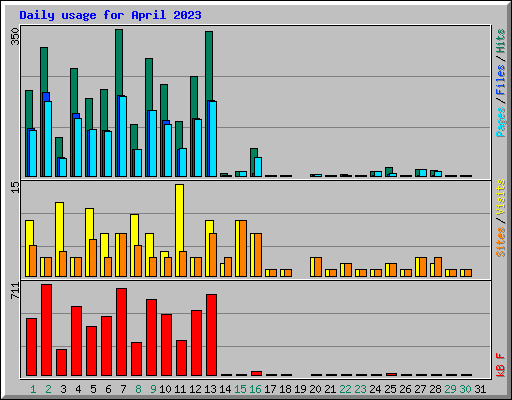This screenshot has width=512, height=400.
Task: Click day label 27 on the x-axis
Action: click(420, 389)
